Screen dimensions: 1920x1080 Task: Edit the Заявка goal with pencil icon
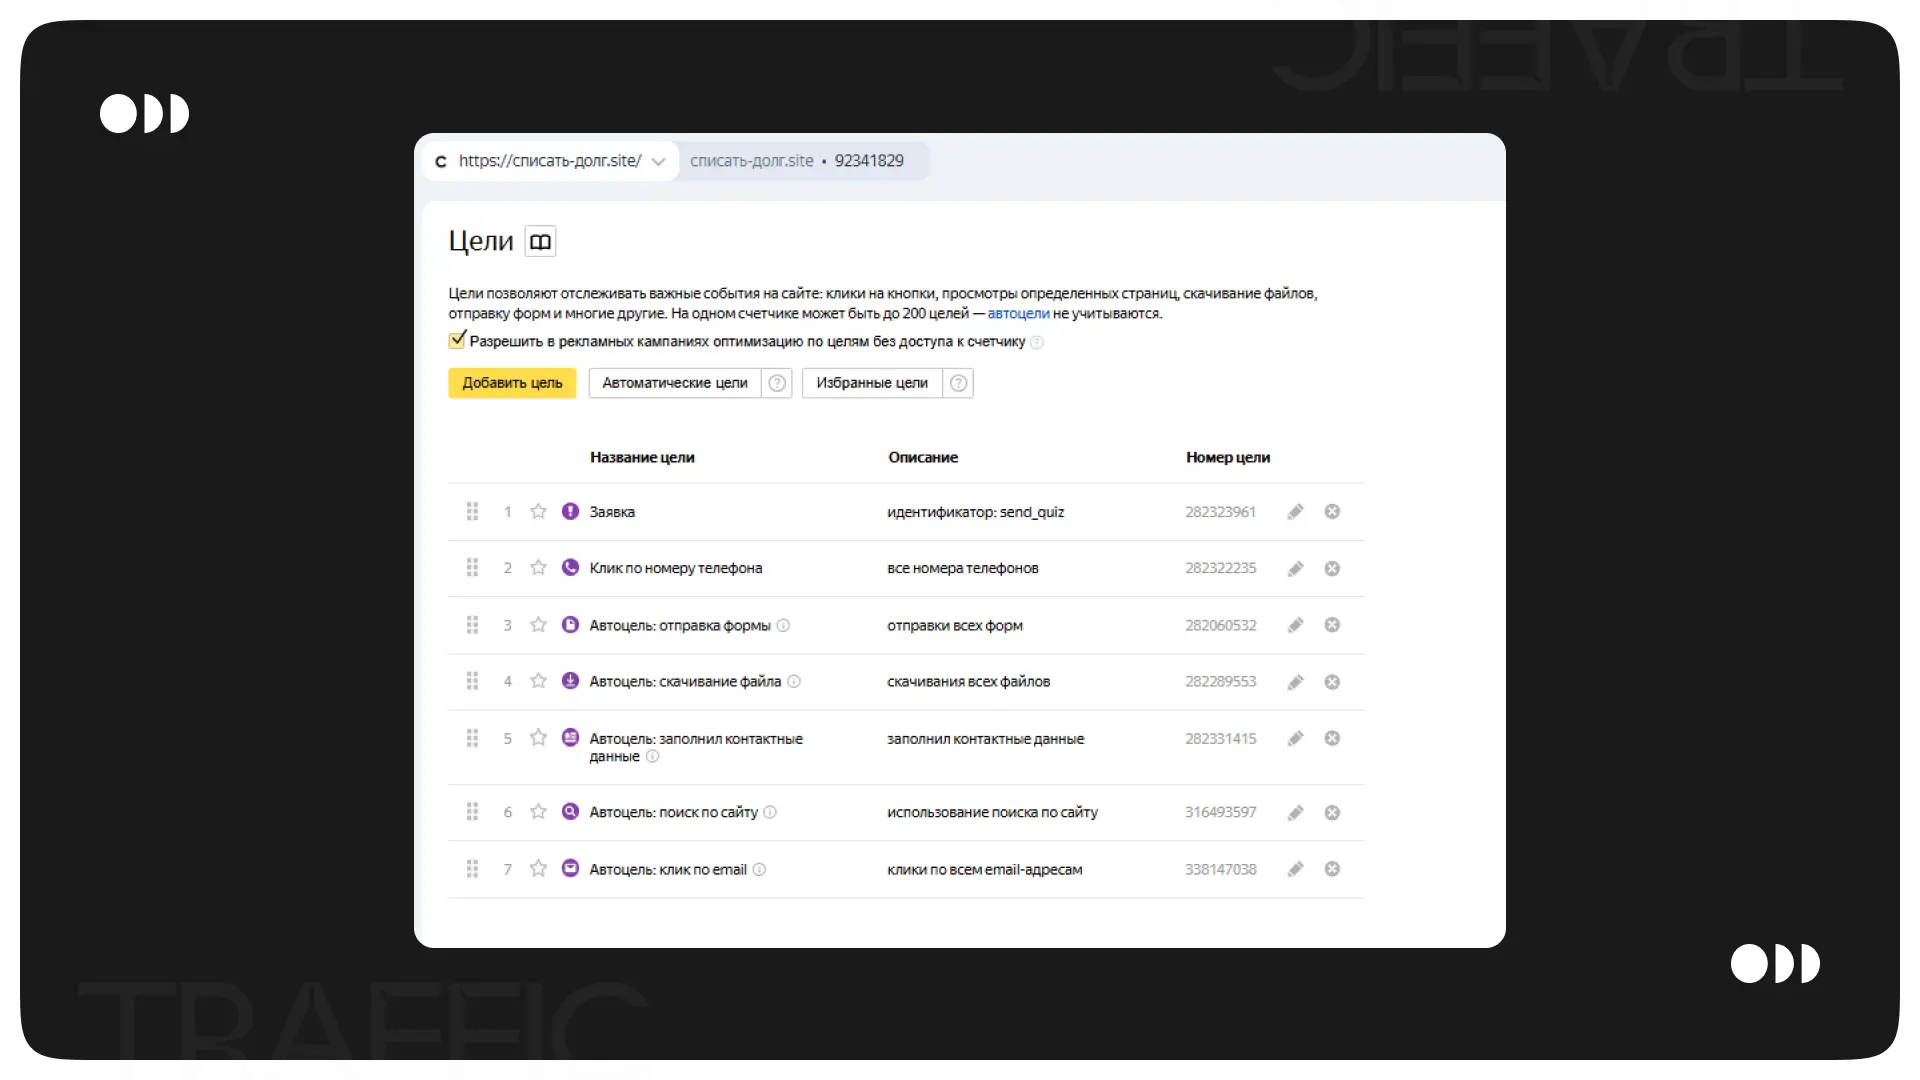(1295, 512)
